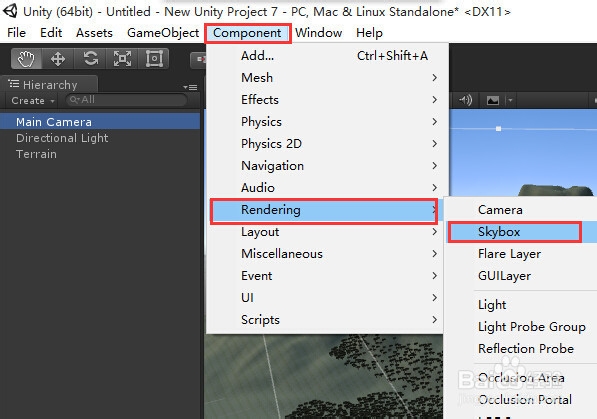Open the Create dropdown in Hierarchy
This screenshot has height=419, width=597.
[x=33, y=101]
